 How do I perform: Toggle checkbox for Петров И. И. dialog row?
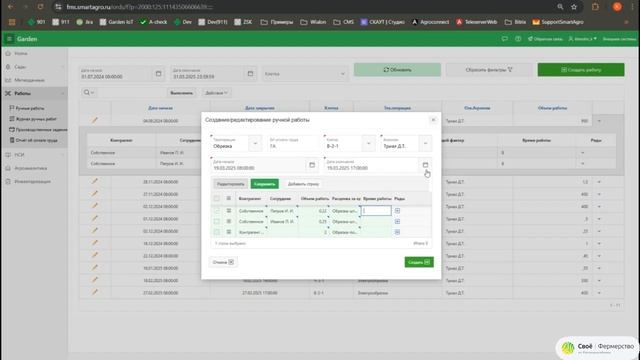click(x=216, y=211)
